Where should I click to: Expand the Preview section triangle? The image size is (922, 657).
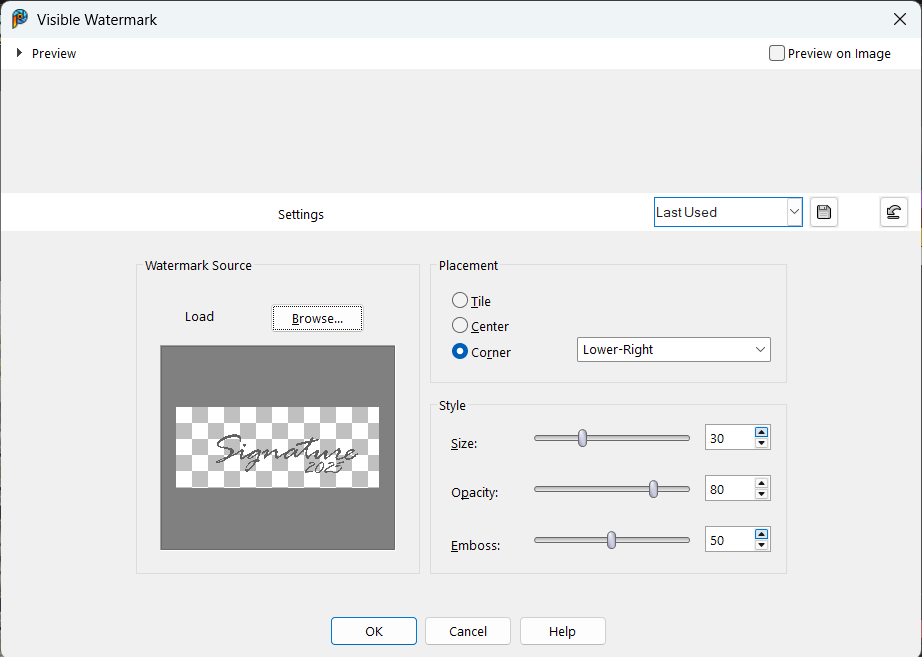click(x=19, y=53)
